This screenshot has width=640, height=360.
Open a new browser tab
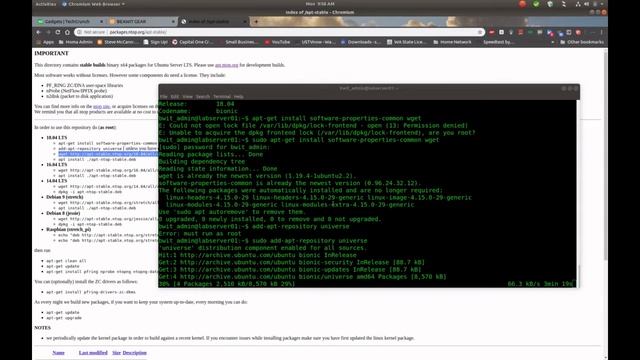click(x=256, y=22)
